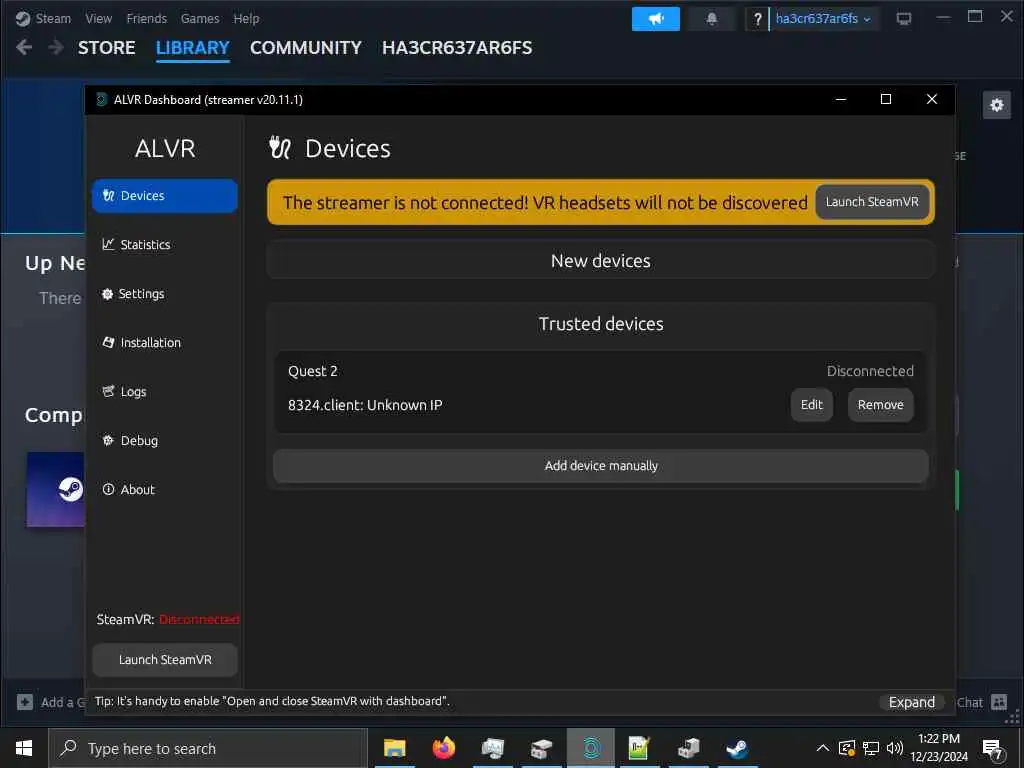Close the ALVR Dashboard window
The height and width of the screenshot is (768, 1024).
(x=932, y=99)
